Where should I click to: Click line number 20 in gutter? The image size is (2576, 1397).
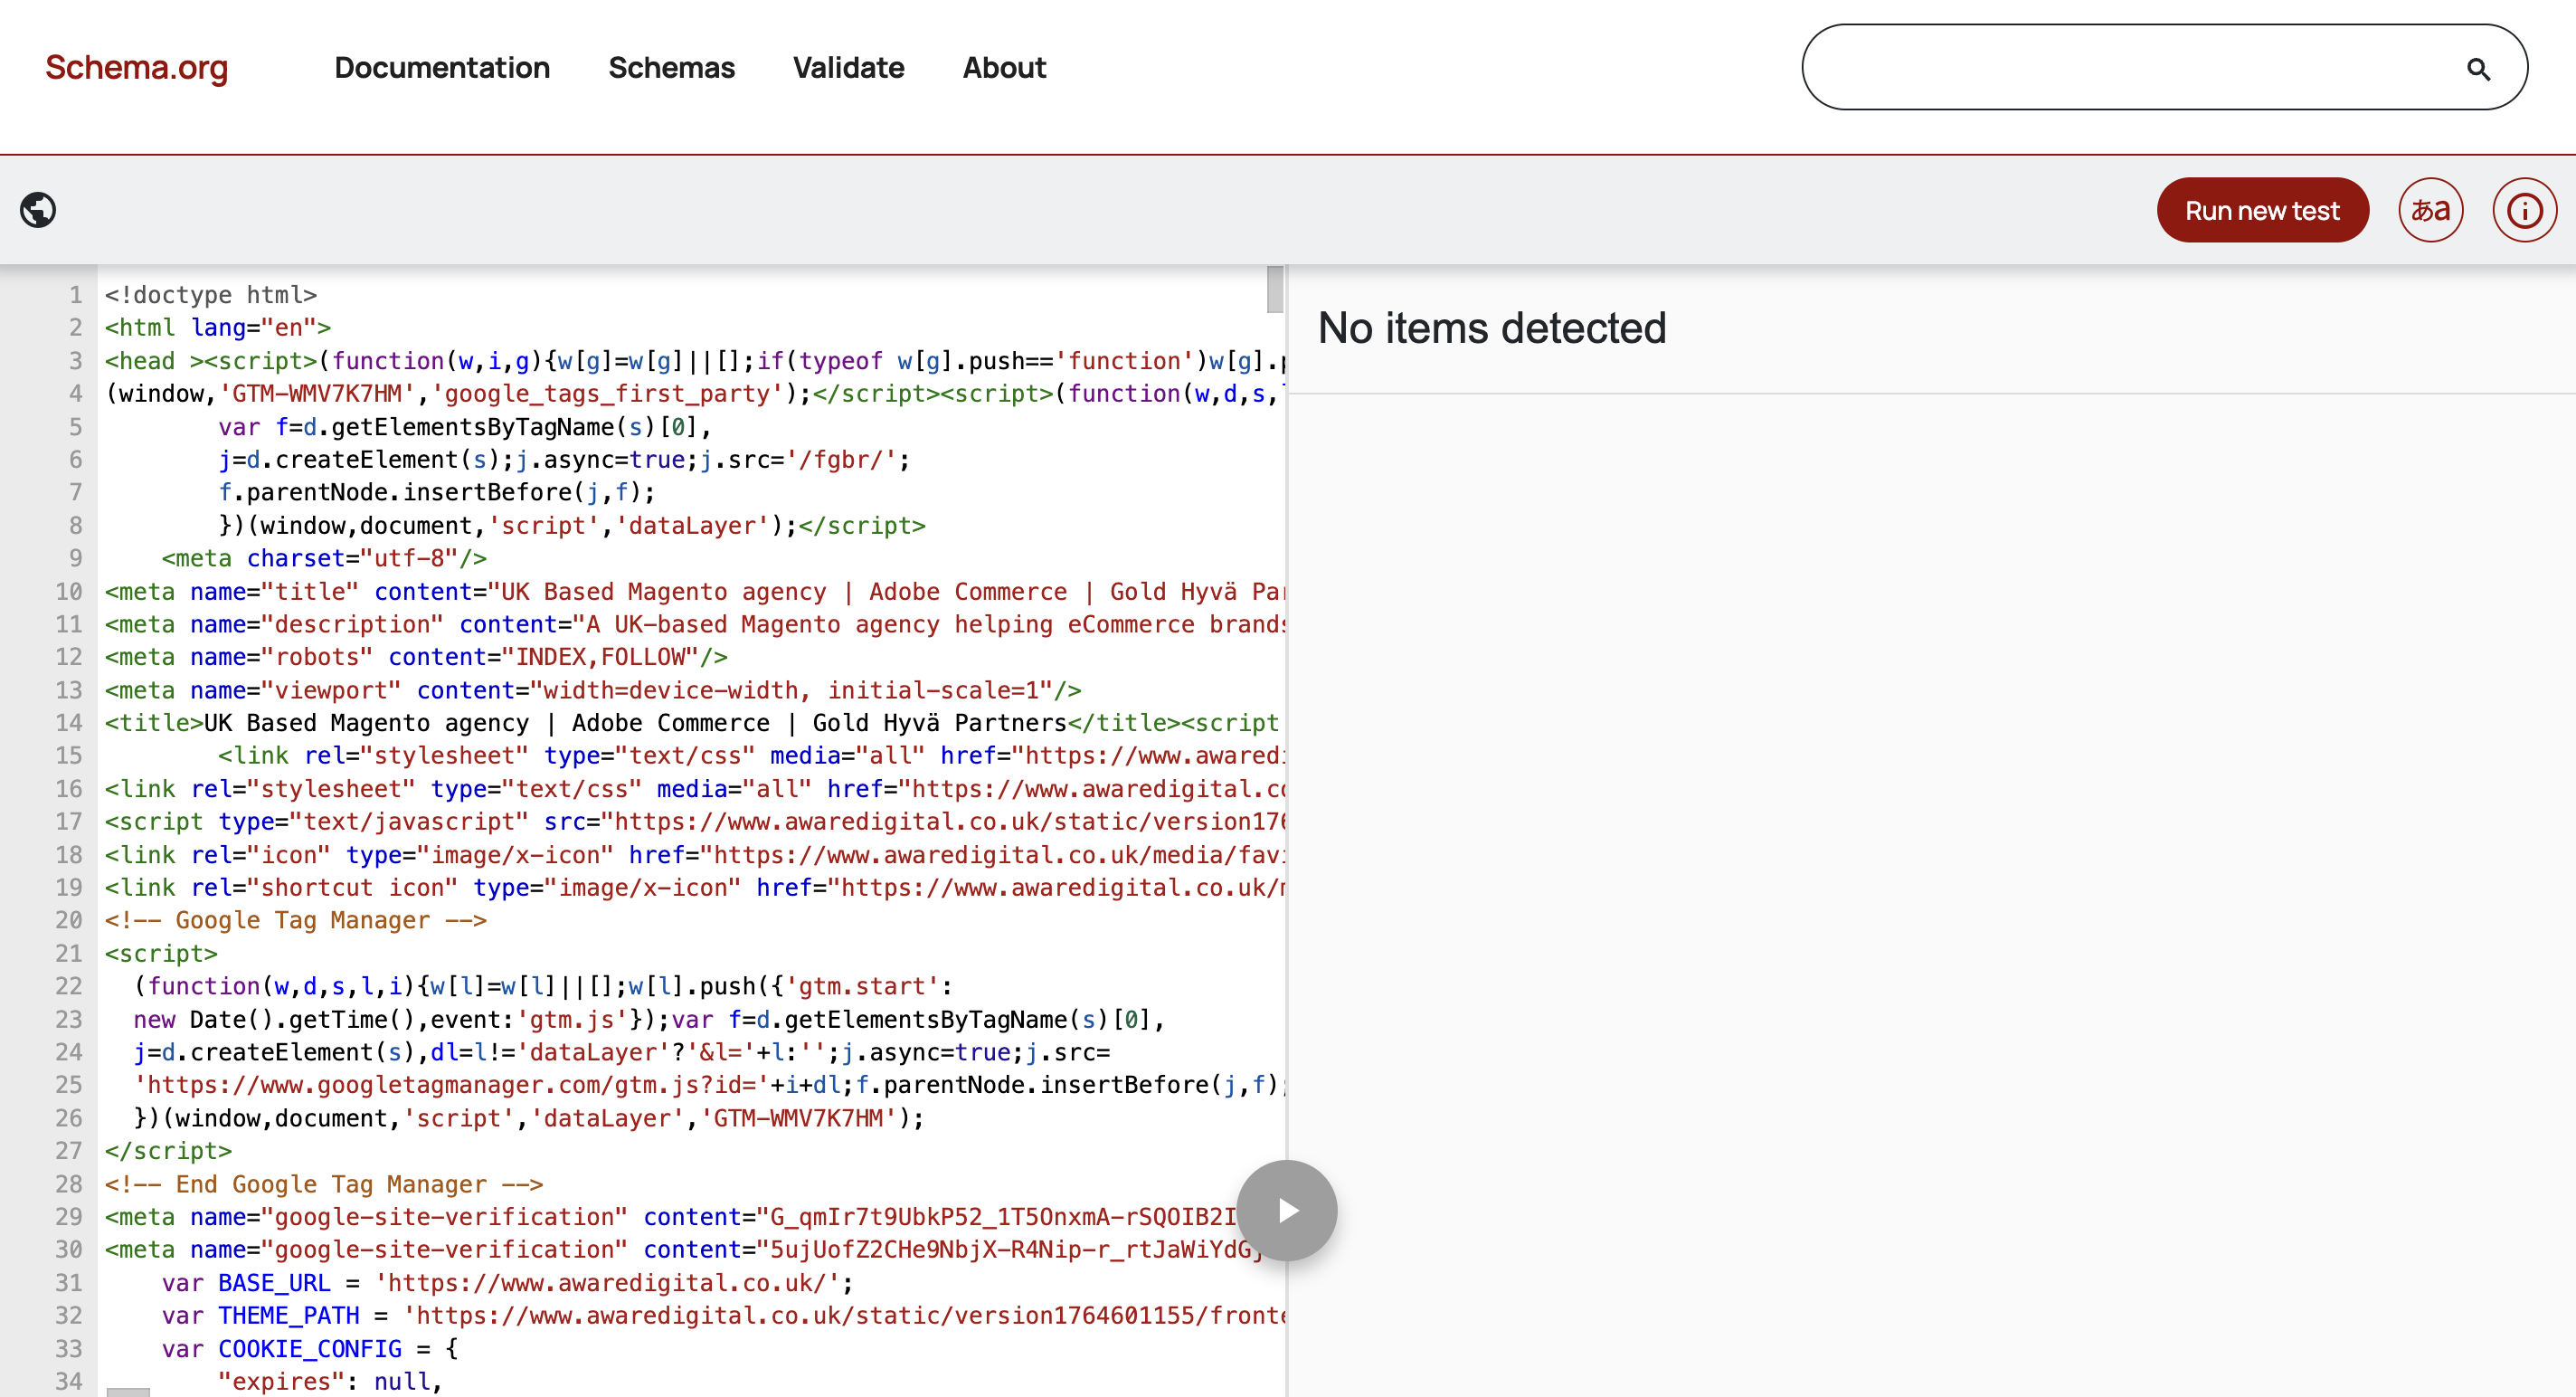click(x=68, y=920)
